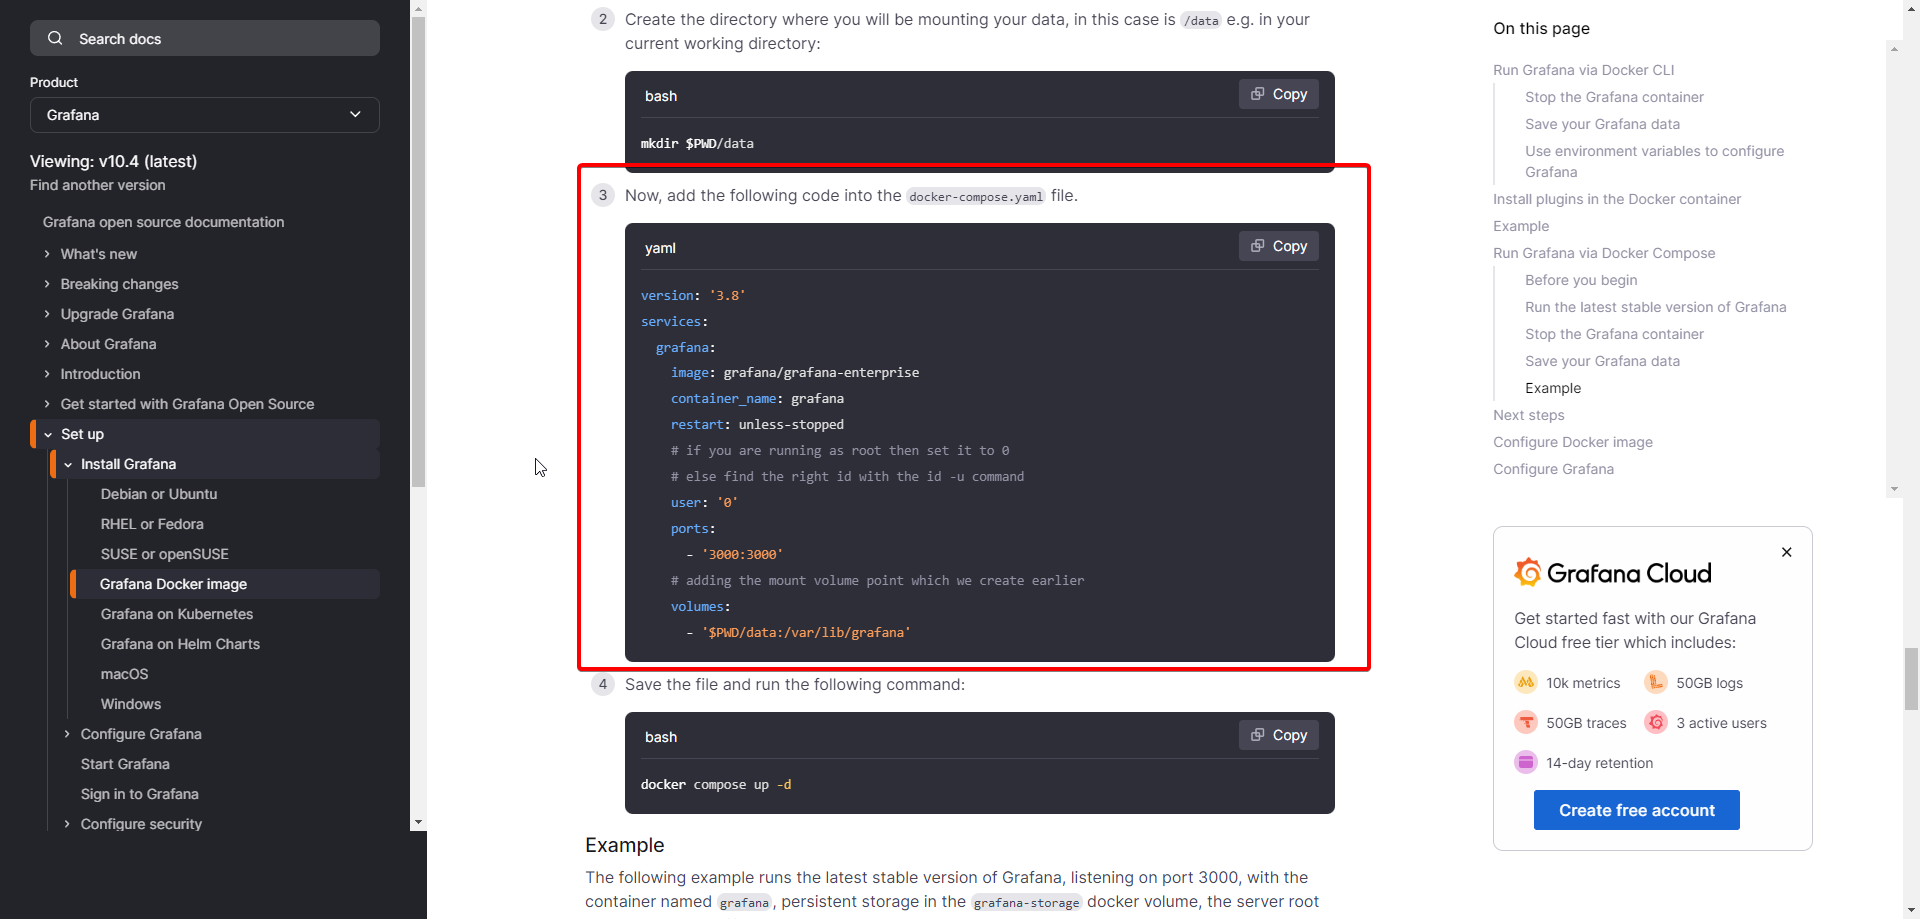Collapse the Set up section
Screen dimensions: 1920x919
[x=48, y=434]
